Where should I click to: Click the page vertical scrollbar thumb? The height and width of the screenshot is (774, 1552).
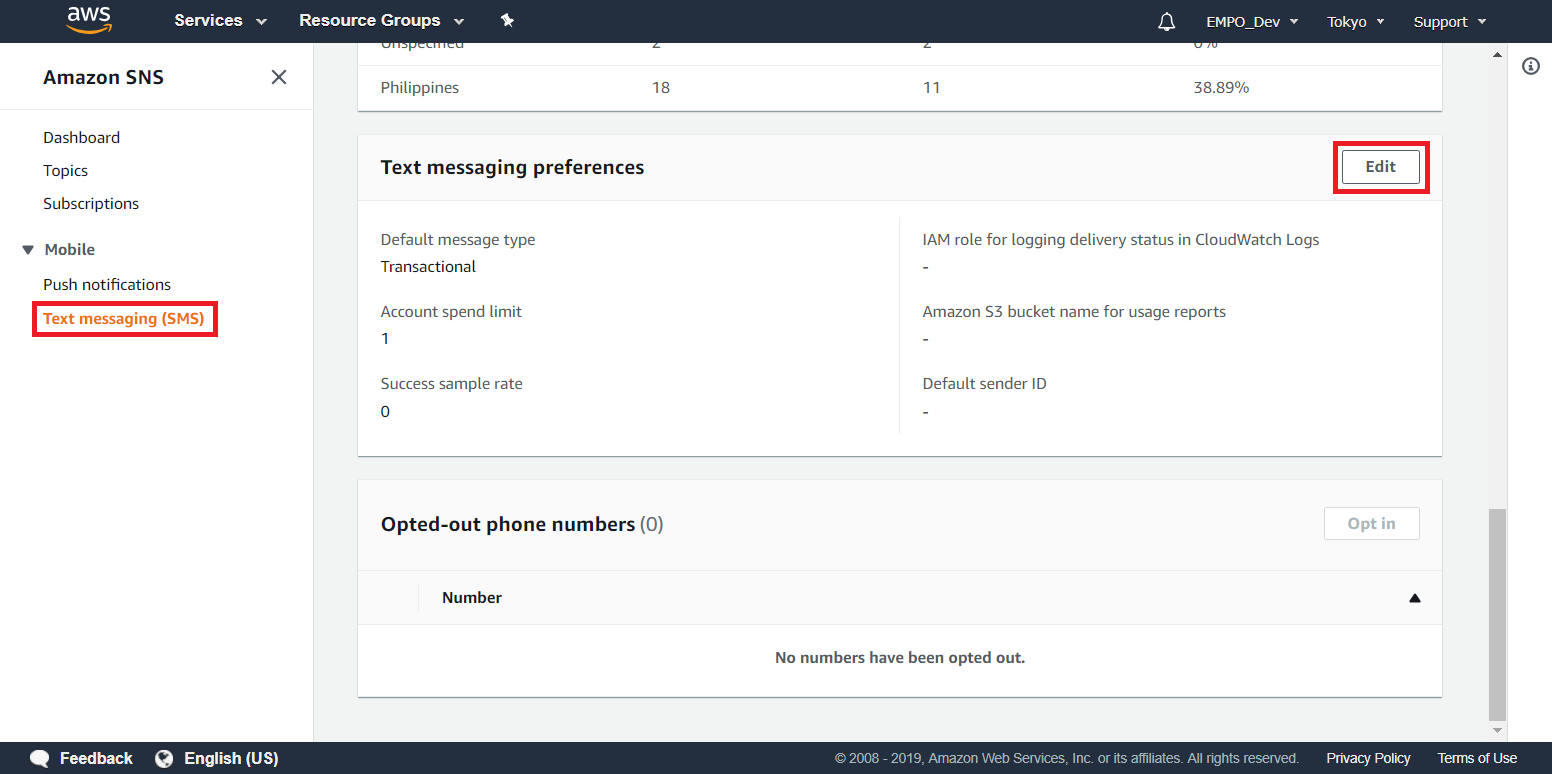click(x=1497, y=614)
